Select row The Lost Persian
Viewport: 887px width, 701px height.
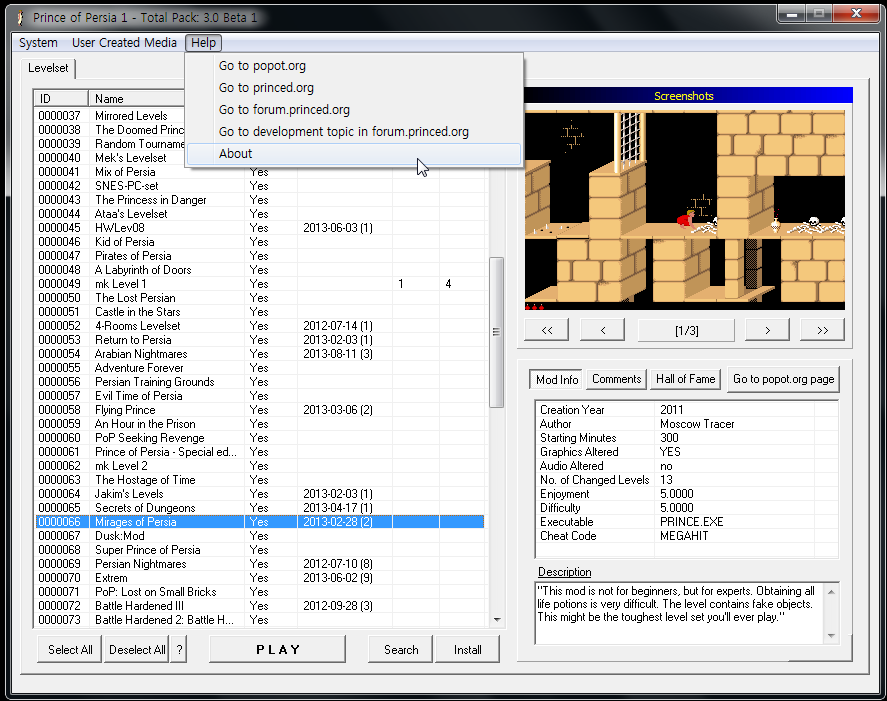click(x=260, y=298)
